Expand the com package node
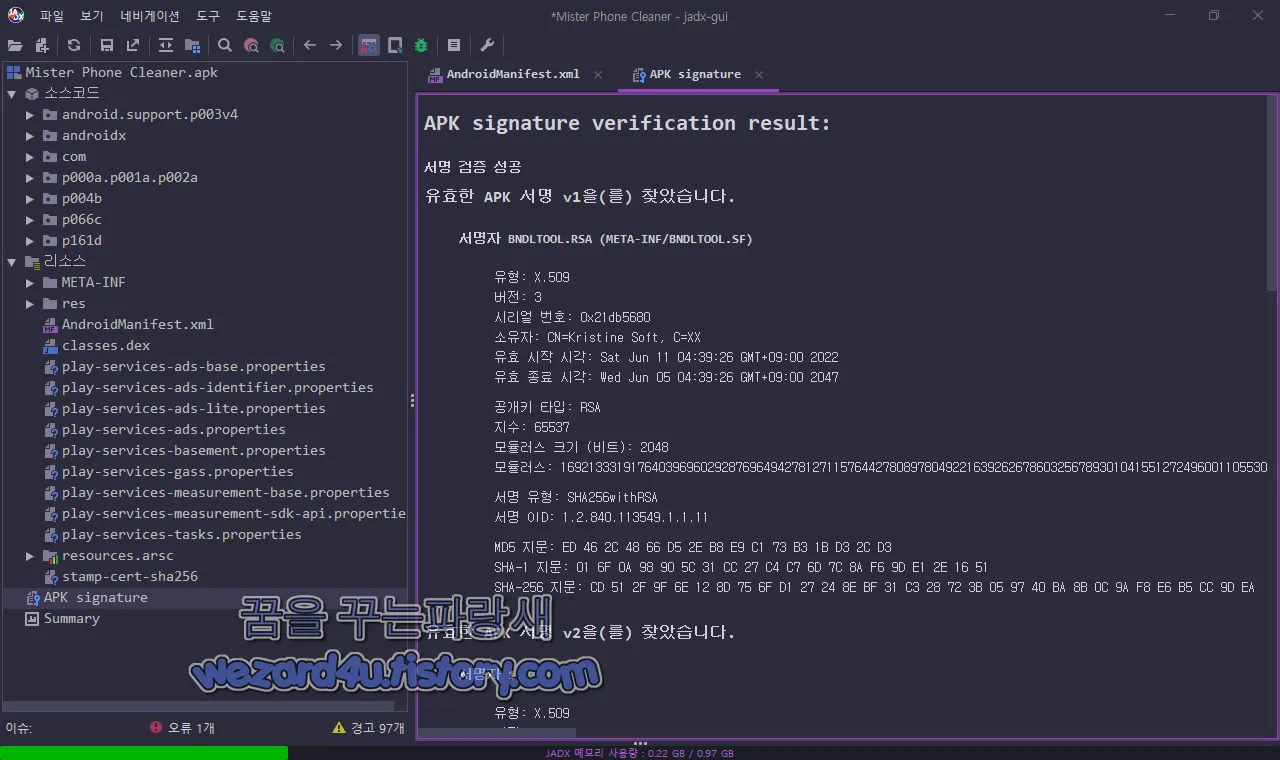 tap(29, 156)
